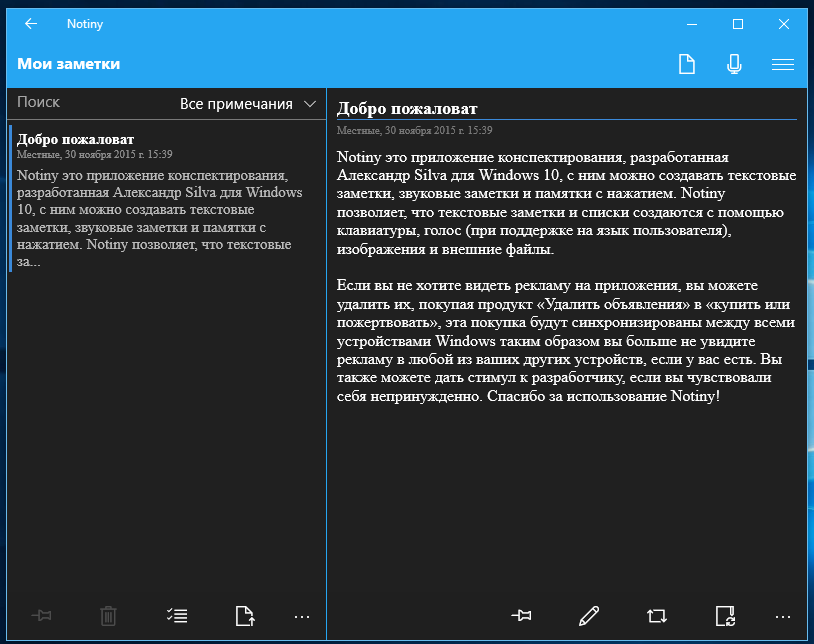Click the repeat arrows icon in note toolbar
The image size is (814, 644).
point(657,616)
